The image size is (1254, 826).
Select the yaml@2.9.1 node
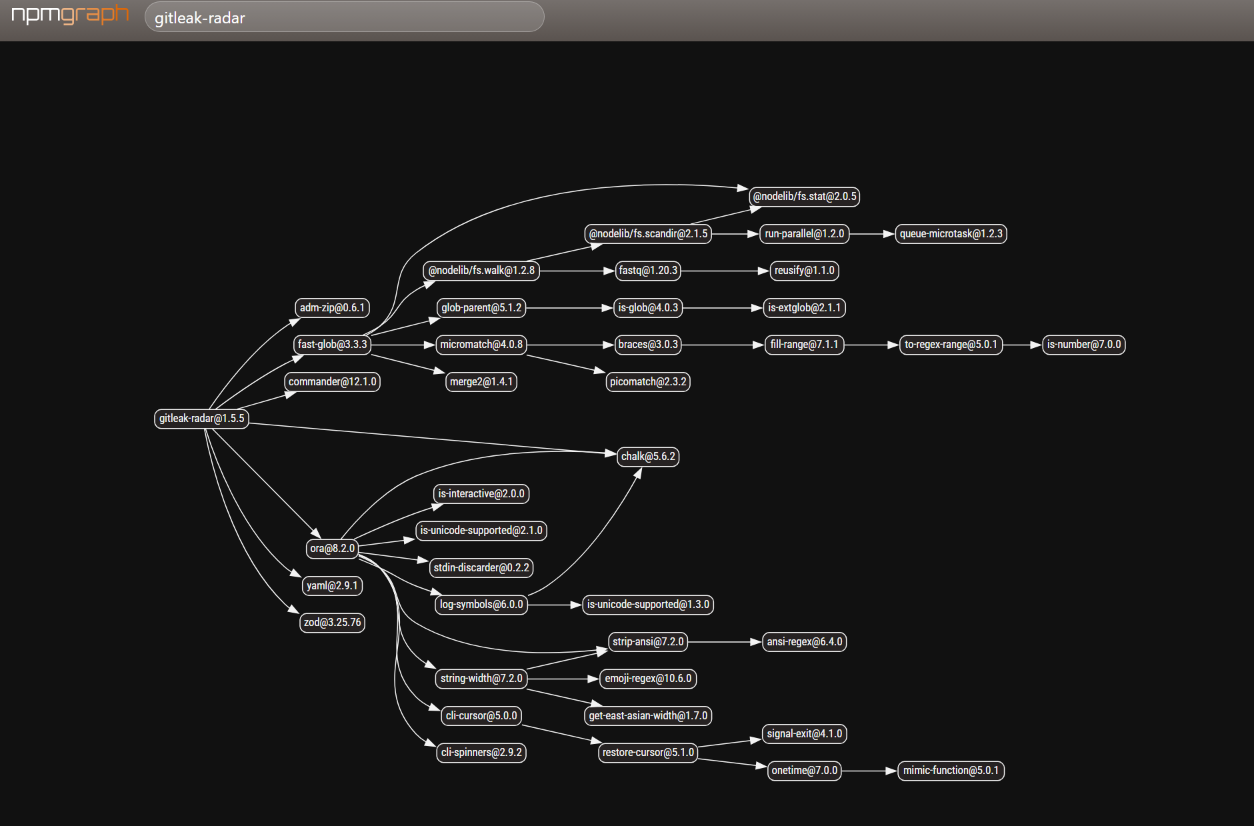333,586
